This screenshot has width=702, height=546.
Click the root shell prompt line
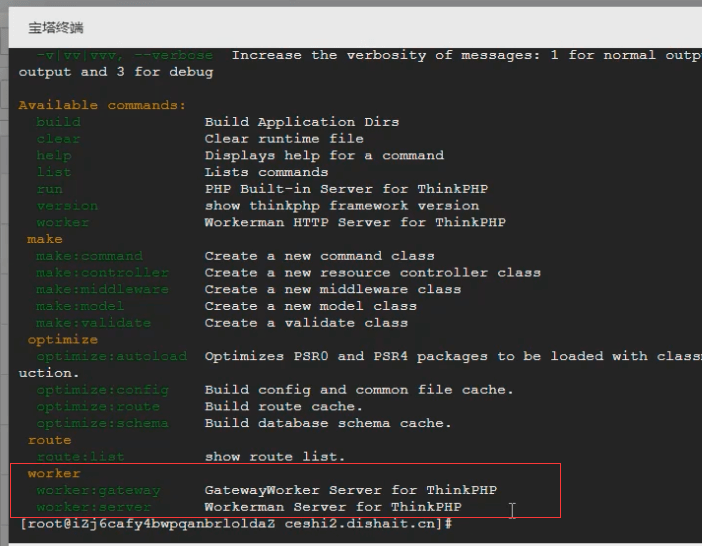tap(236, 524)
